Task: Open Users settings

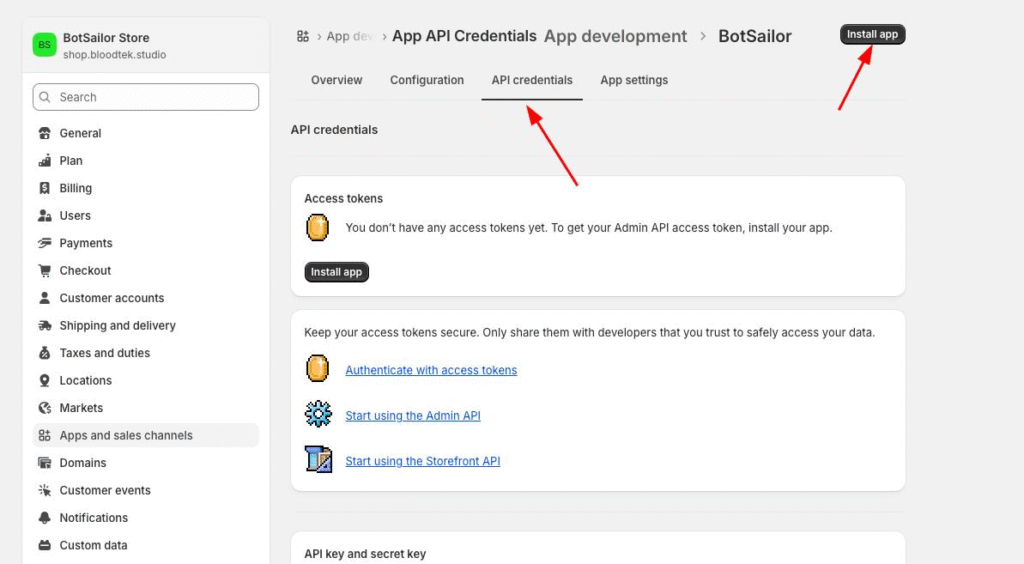Action: [x=146, y=215]
